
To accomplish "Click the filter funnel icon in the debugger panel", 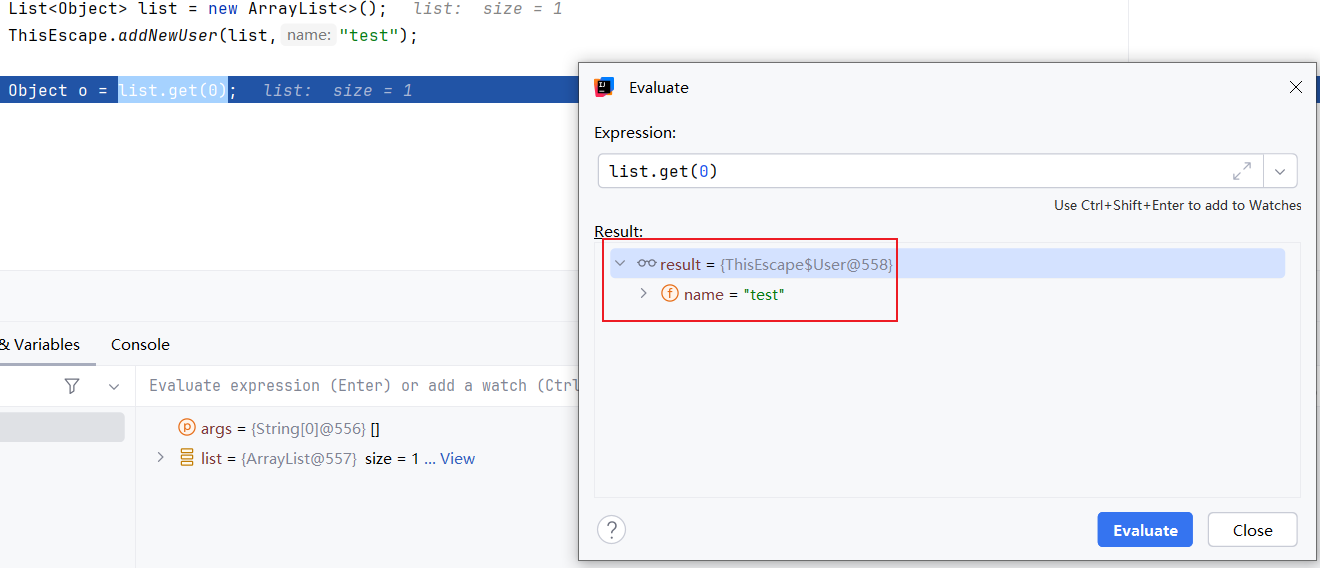I will pyautogui.click(x=72, y=386).
